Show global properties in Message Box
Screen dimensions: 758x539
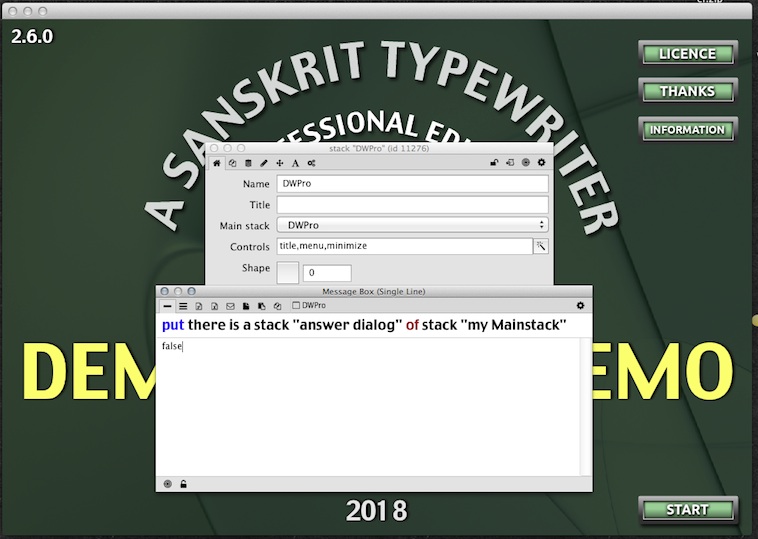click(x=199, y=306)
